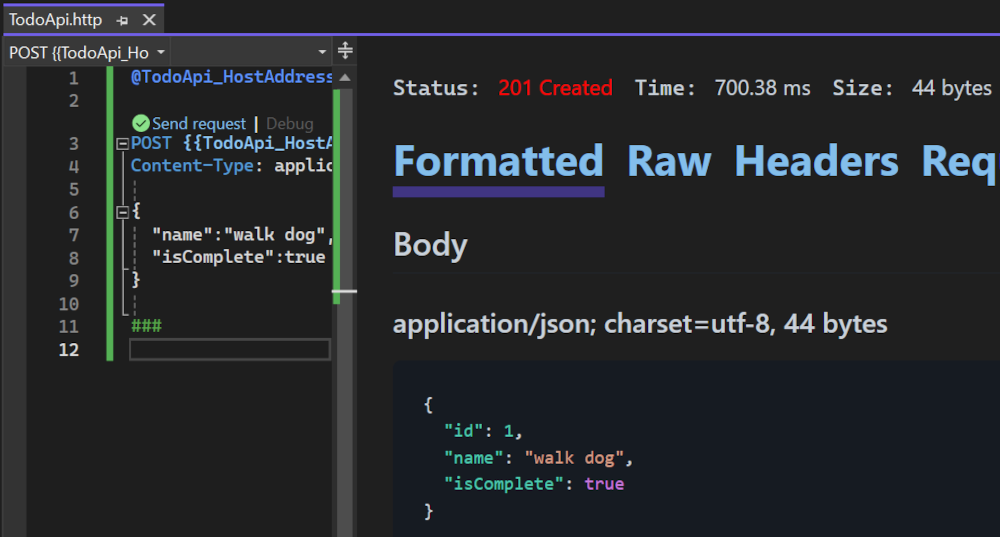Click the Send request link
Screen dimensions: 1000x537
click(x=198, y=124)
